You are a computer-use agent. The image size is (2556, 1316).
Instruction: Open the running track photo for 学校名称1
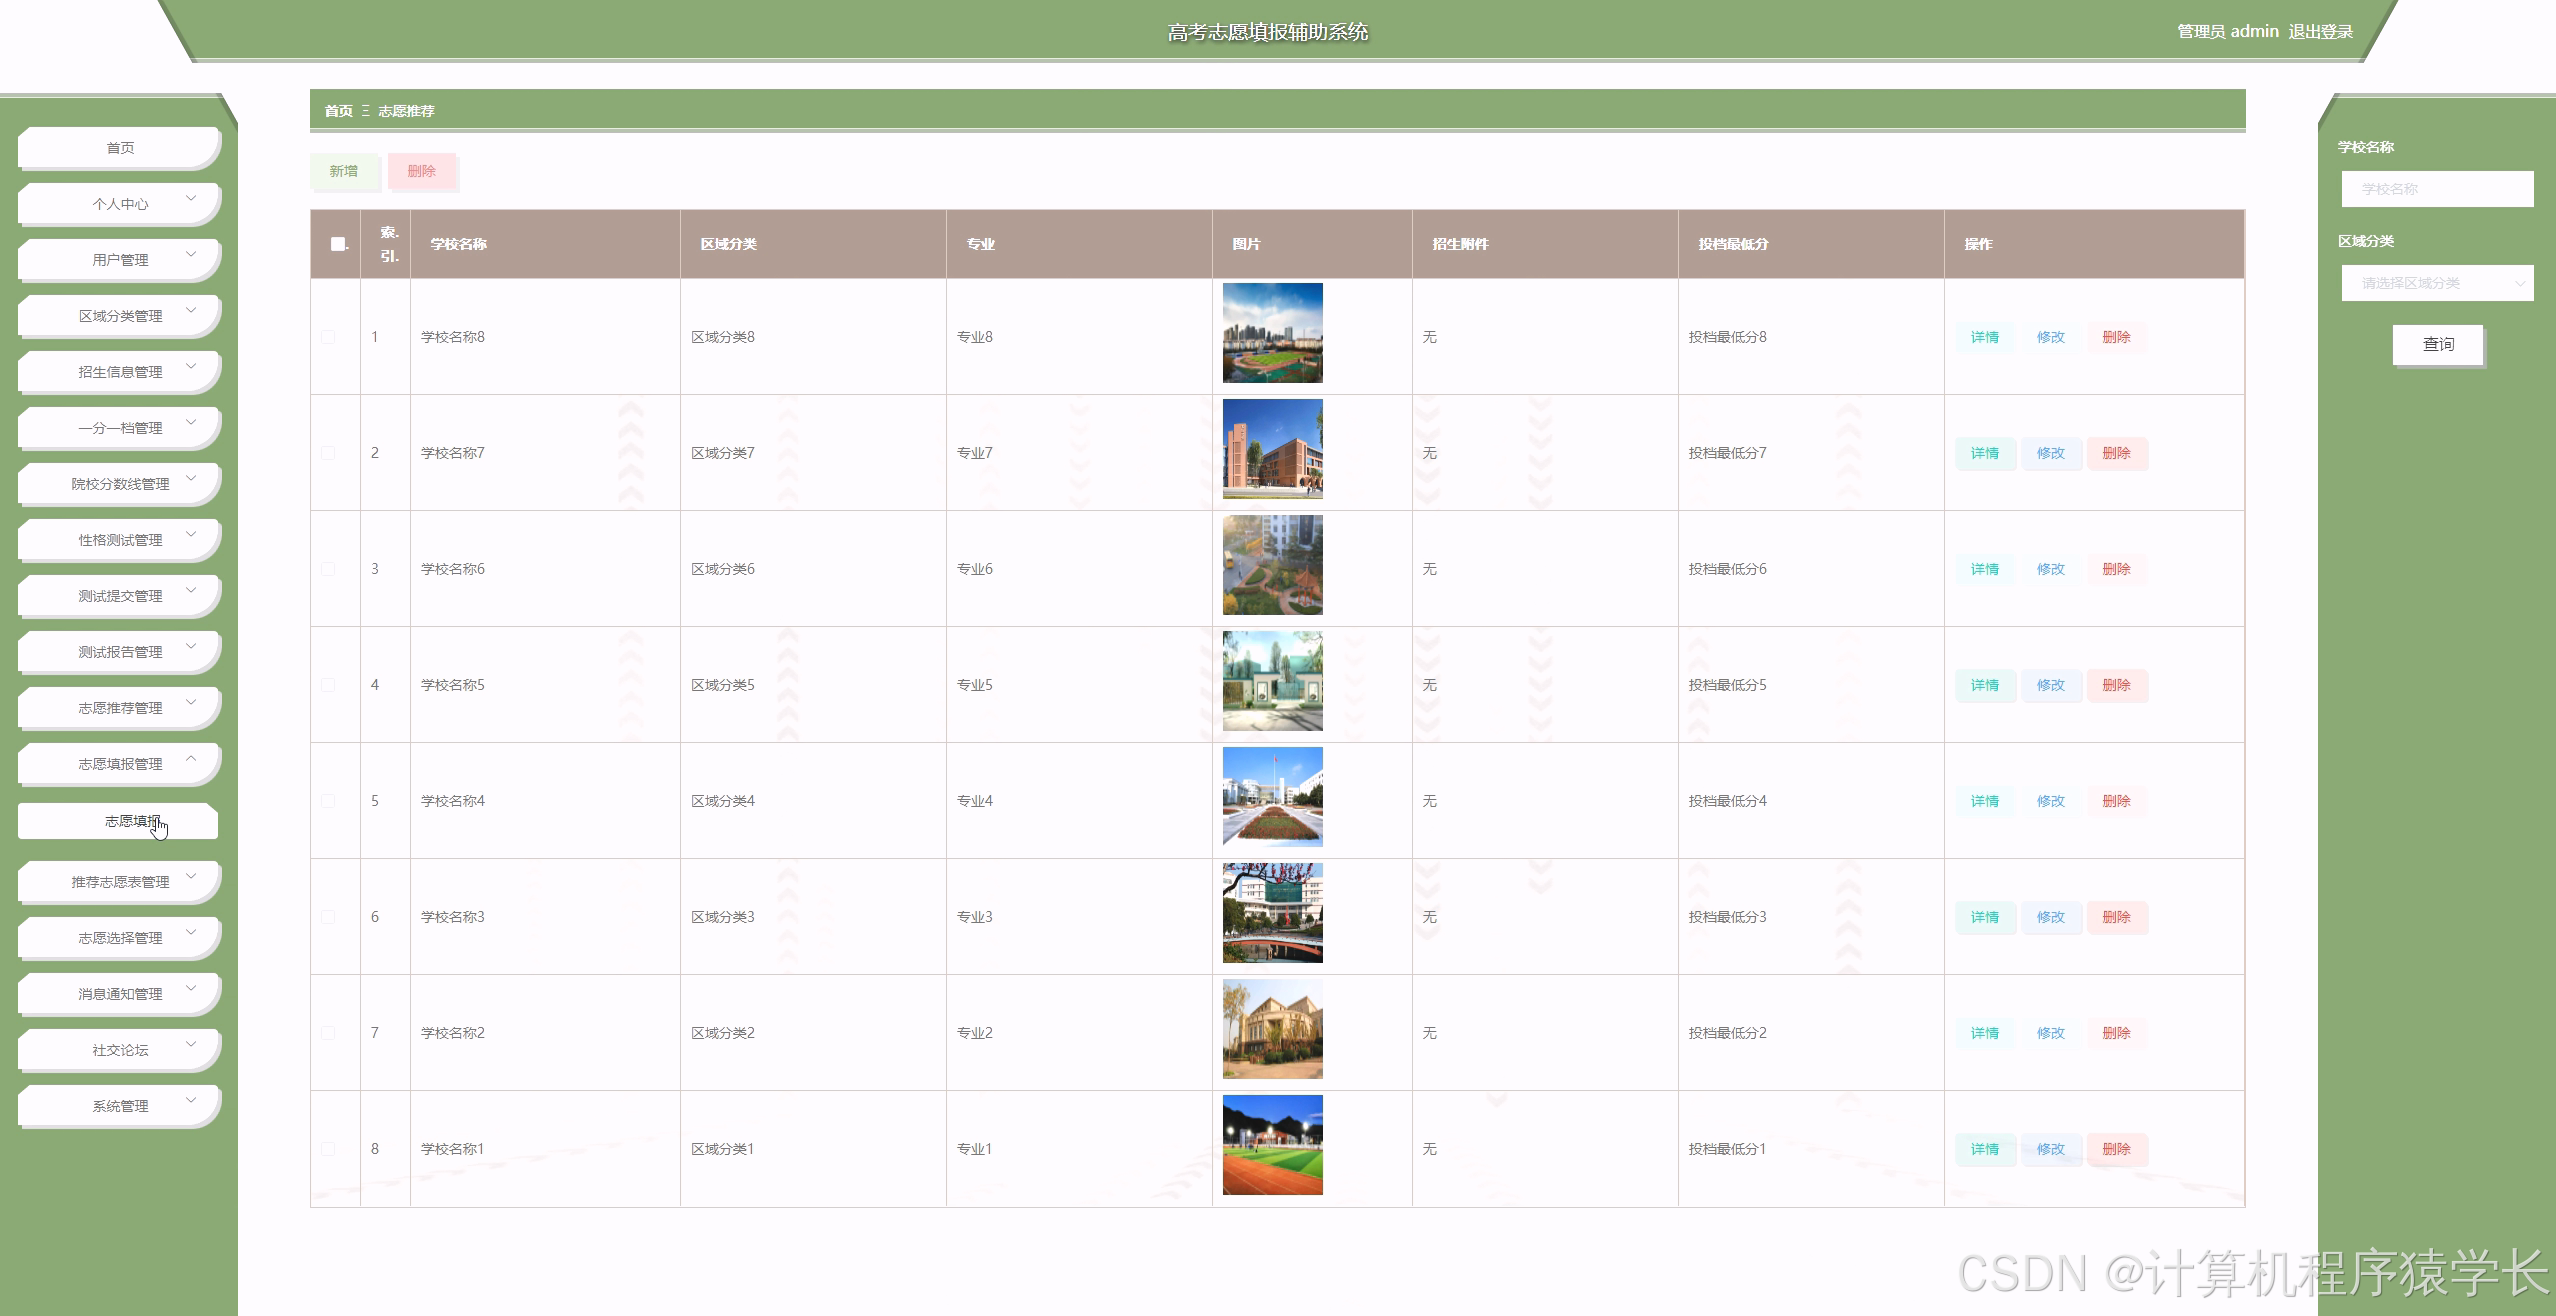(x=1272, y=1145)
